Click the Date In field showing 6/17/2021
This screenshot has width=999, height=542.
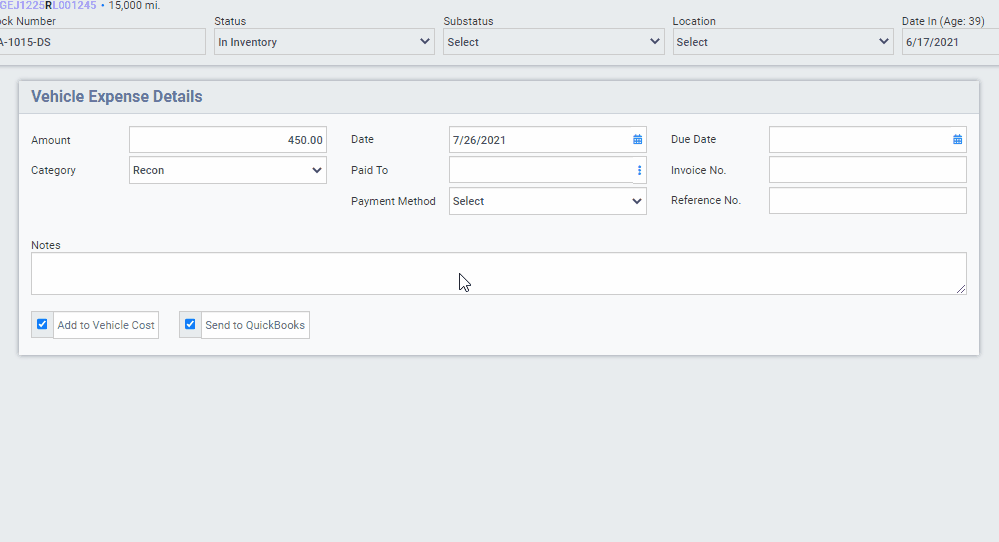[x=951, y=42]
